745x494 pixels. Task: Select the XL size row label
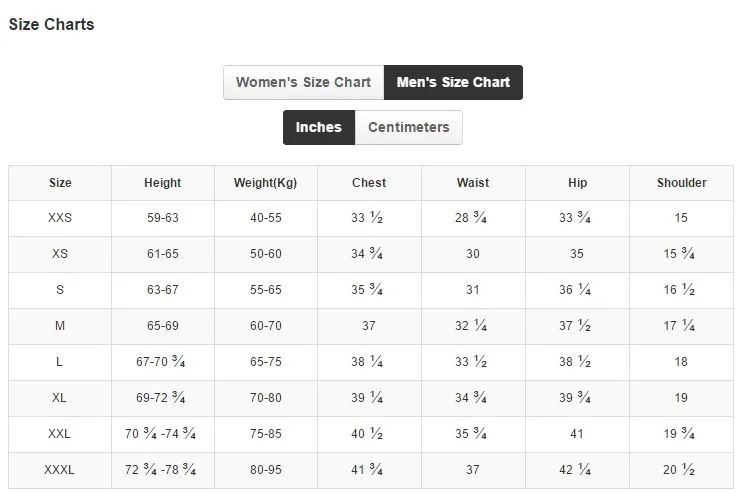pos(60,398)
